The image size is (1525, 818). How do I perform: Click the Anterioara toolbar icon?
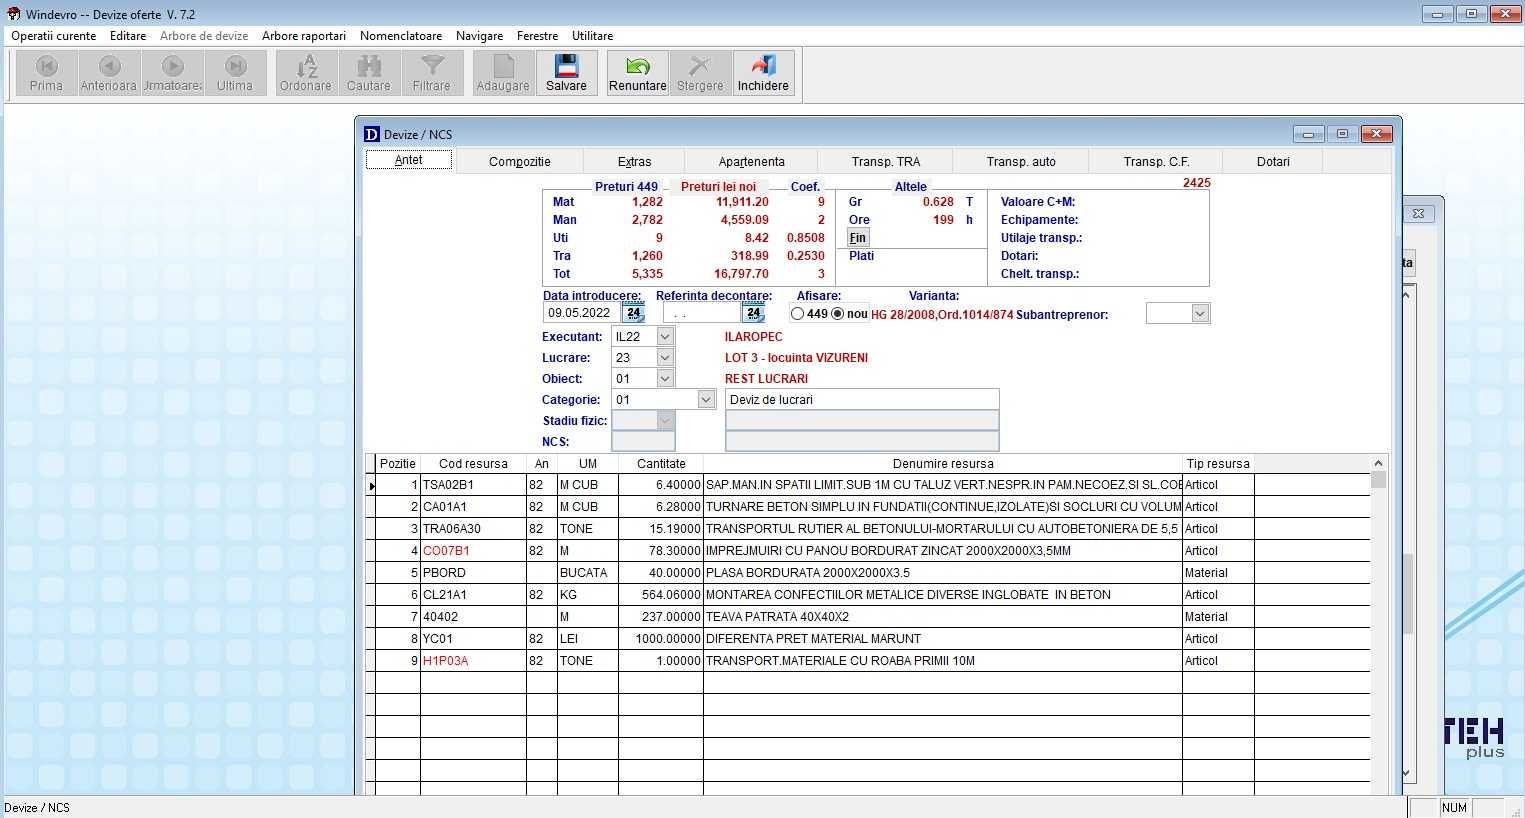(109, 73)
